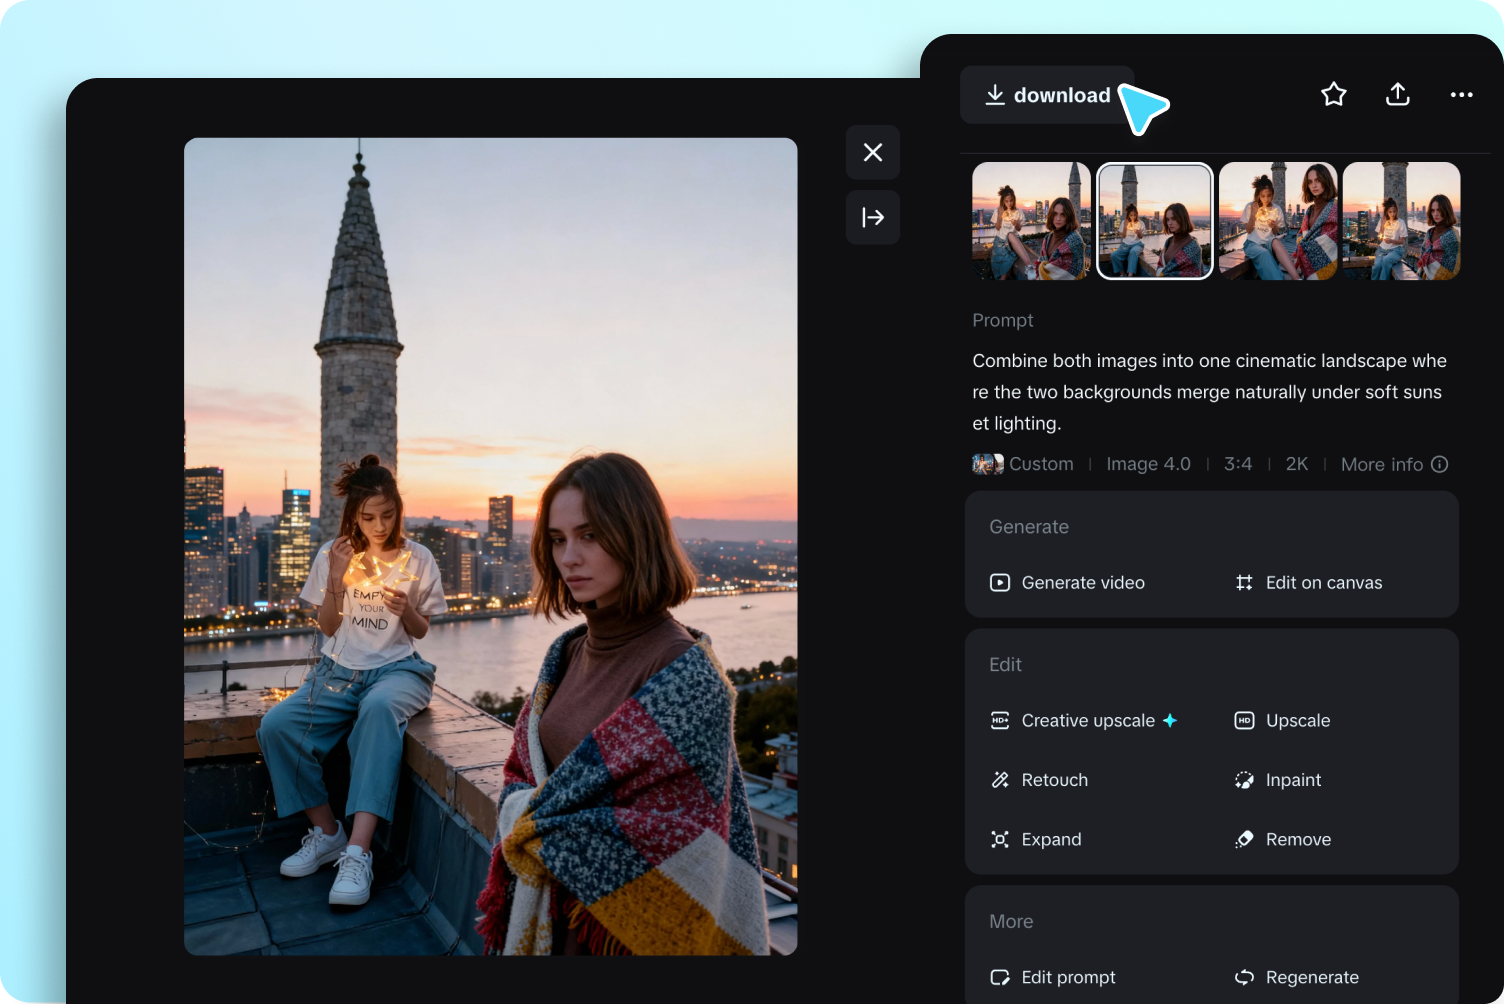Select the third generated image thumbnail
This screenshot has height=1004, width=1504.
[x=1278, y=221]
